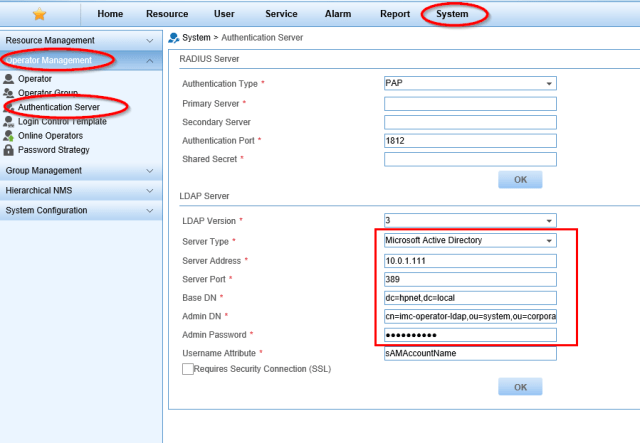Screen dimensions: 640x443
Task: Click the Secondary Server input field
Action: [470, 122]
